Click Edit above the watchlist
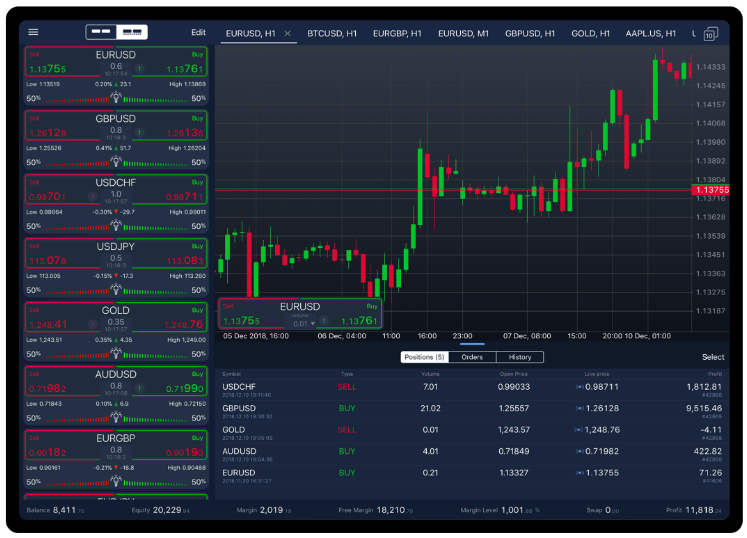This screenshot has height=538, width=747. point(198,32)
